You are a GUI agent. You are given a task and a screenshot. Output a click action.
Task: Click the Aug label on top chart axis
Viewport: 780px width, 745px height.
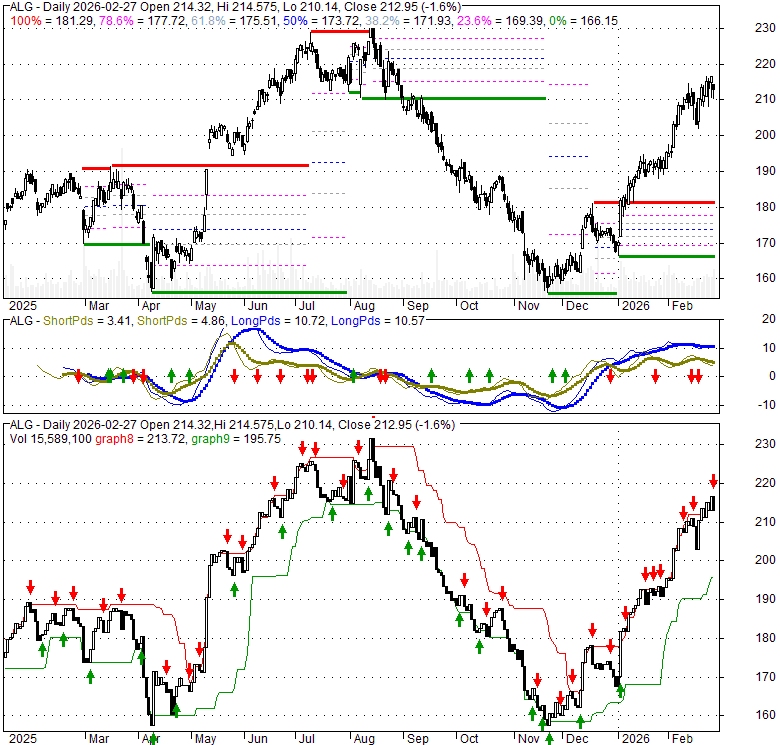[x=363, y=305]
